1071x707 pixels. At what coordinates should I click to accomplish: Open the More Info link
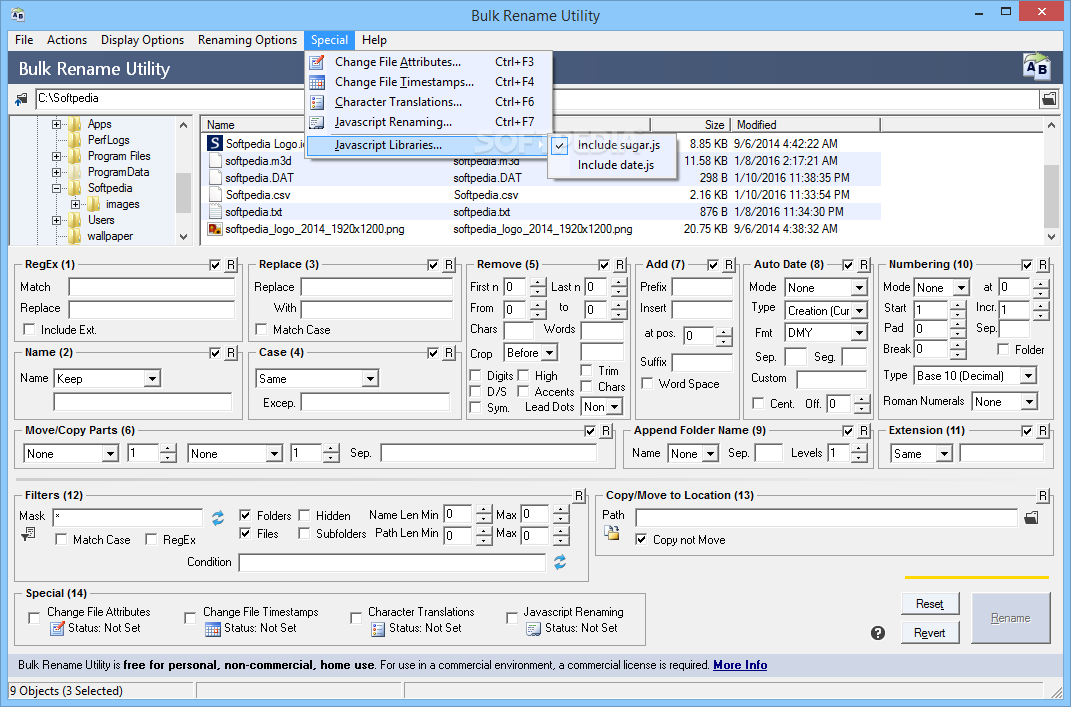[x=740, y=665]
